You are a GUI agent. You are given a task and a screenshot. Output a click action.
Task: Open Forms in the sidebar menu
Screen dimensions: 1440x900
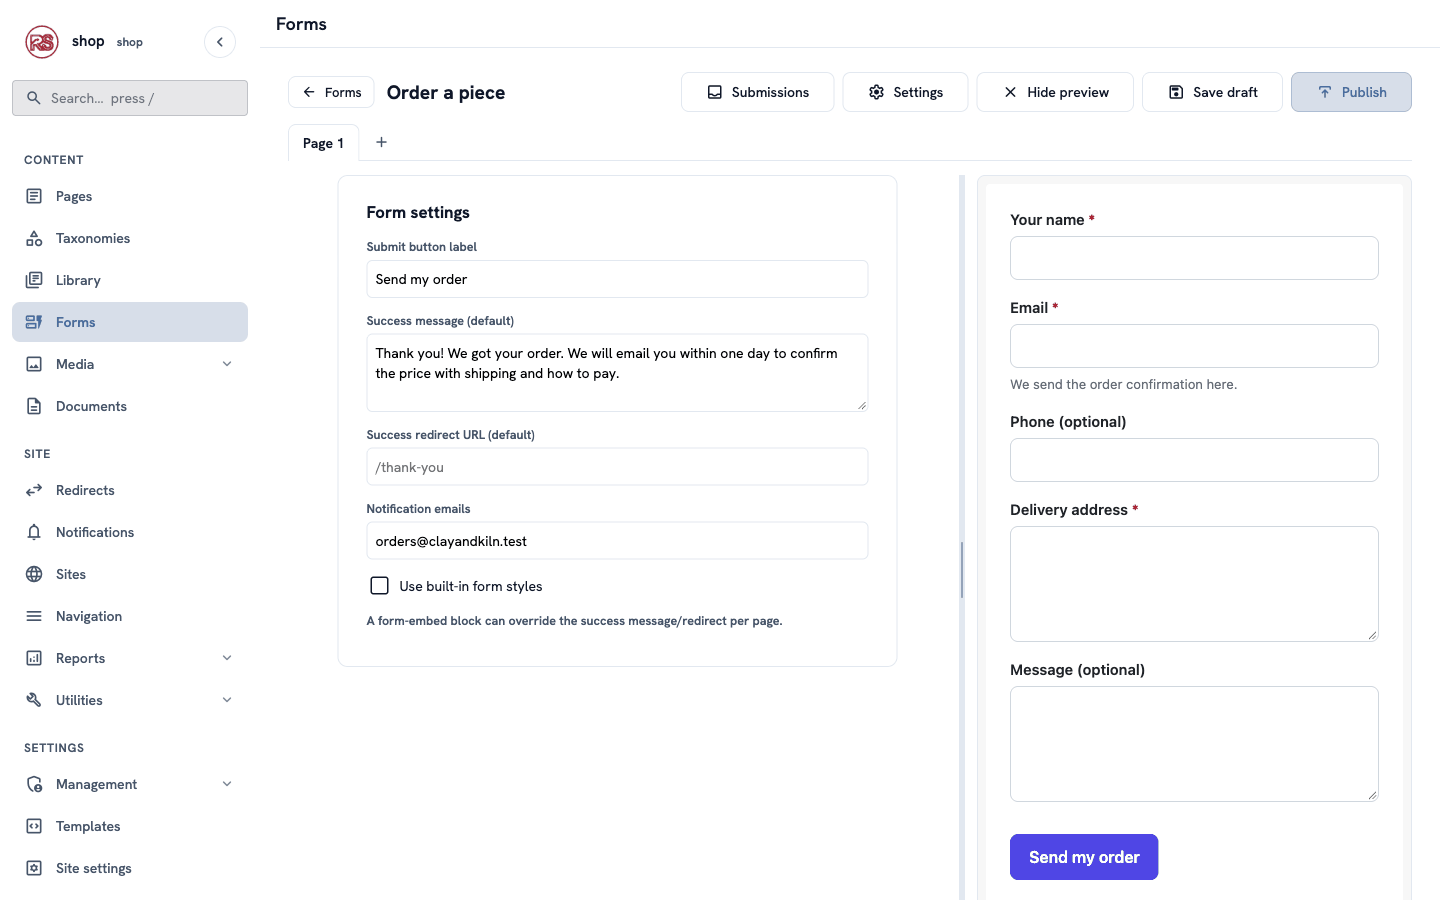(x=130, y=322)
